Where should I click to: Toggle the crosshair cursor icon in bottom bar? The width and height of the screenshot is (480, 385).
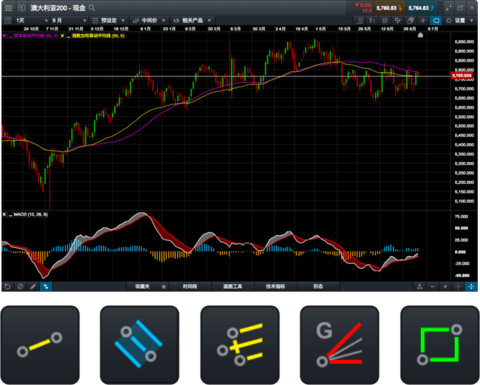pos(458,287)
